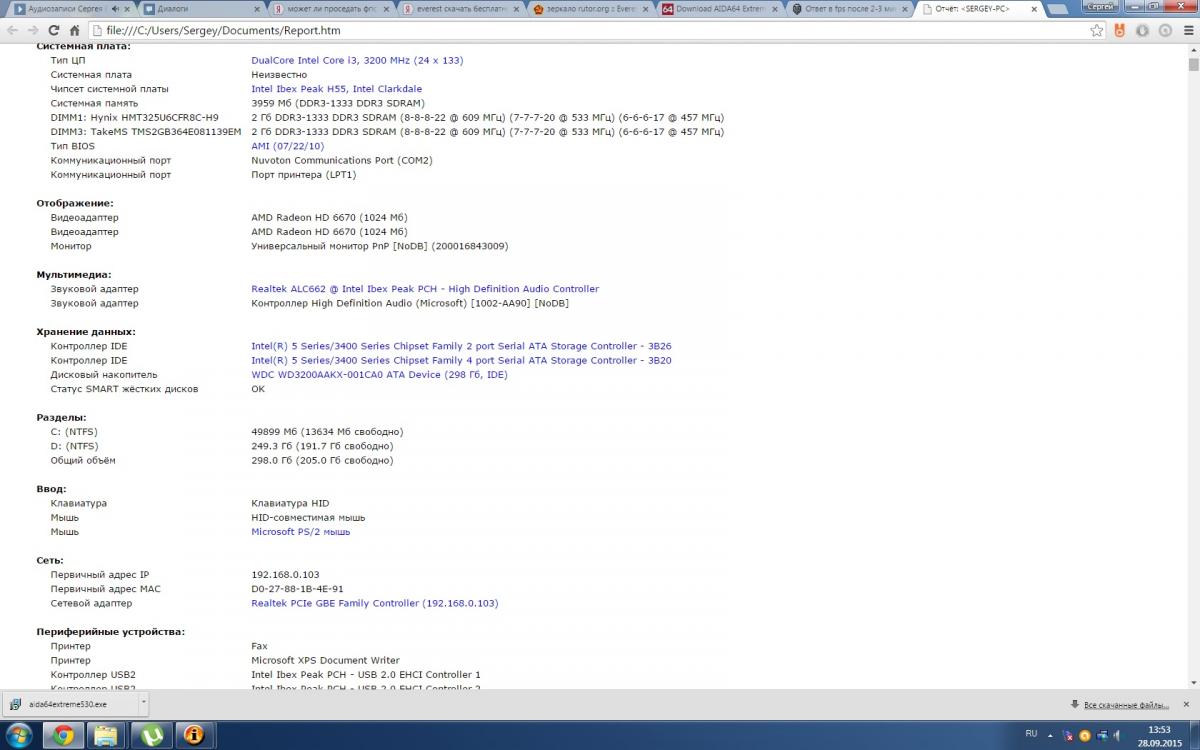Click the DualCore Intel Core i3 link

(357, 60)
